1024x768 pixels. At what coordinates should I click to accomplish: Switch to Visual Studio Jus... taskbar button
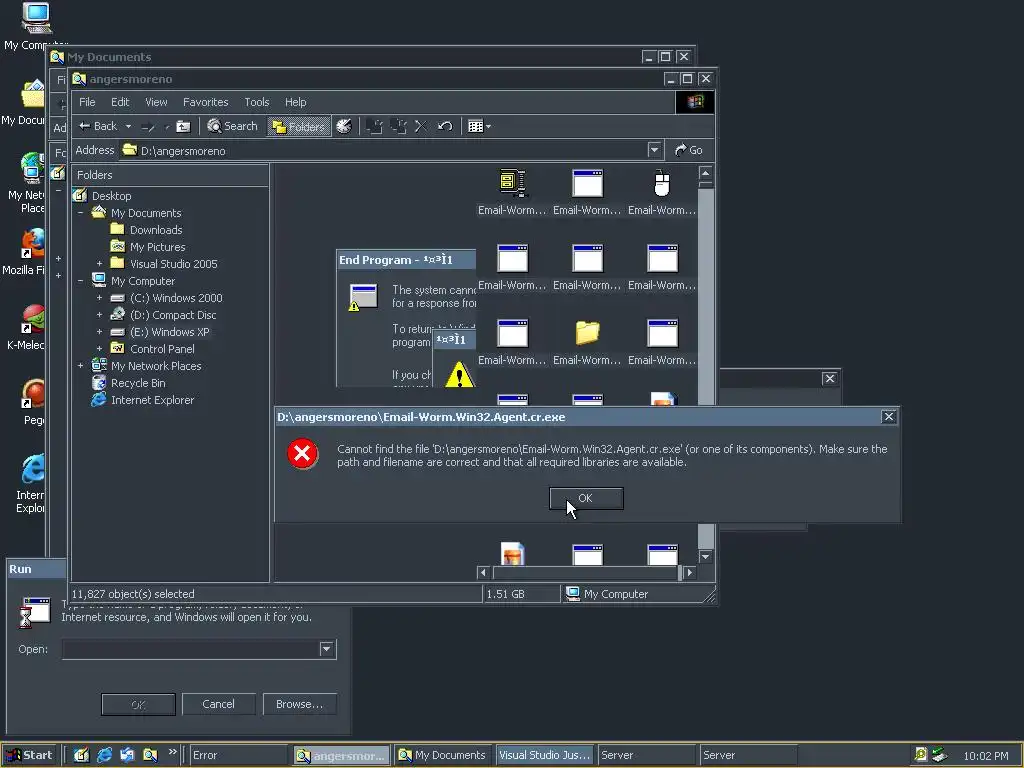545,755
